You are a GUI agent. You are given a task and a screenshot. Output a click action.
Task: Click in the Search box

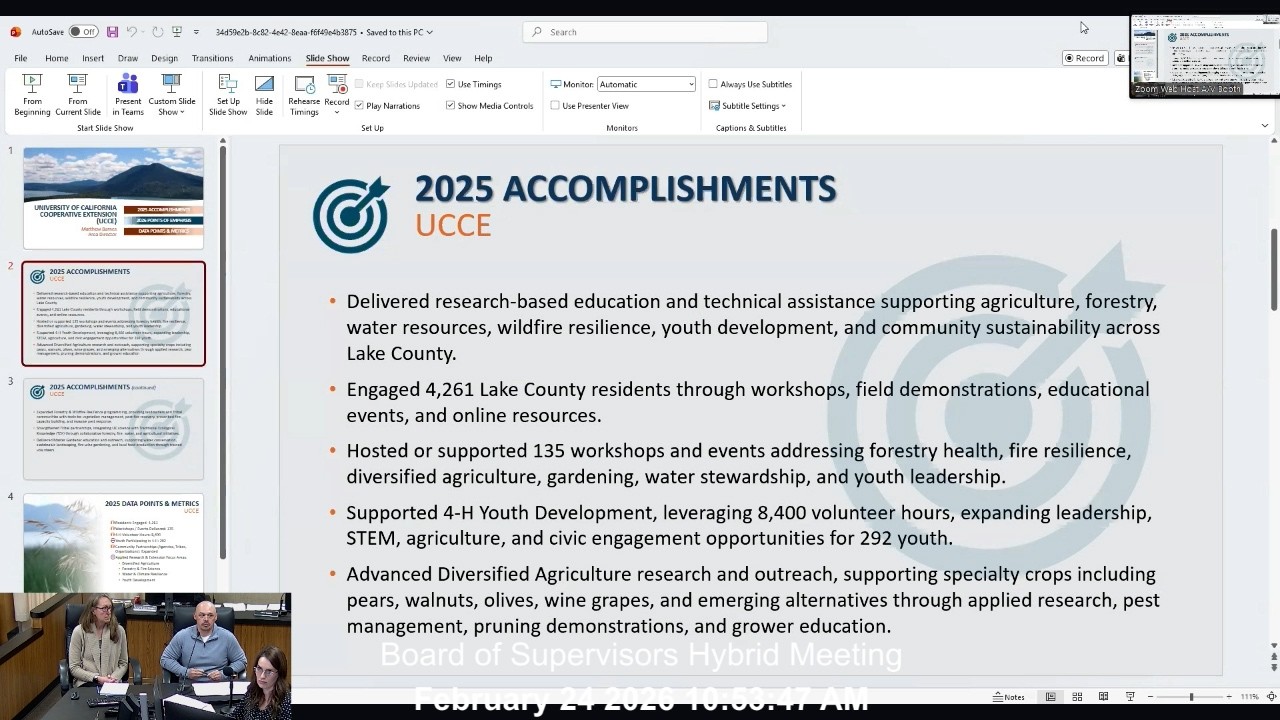pyautogui.click(x=645, y=32)
